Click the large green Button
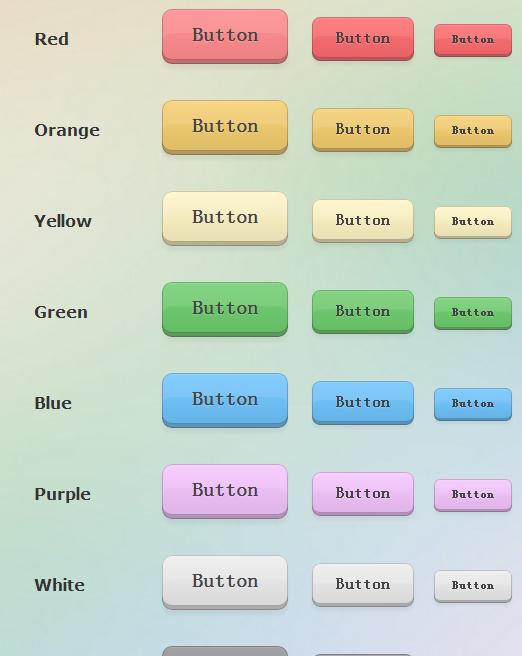 225,309
